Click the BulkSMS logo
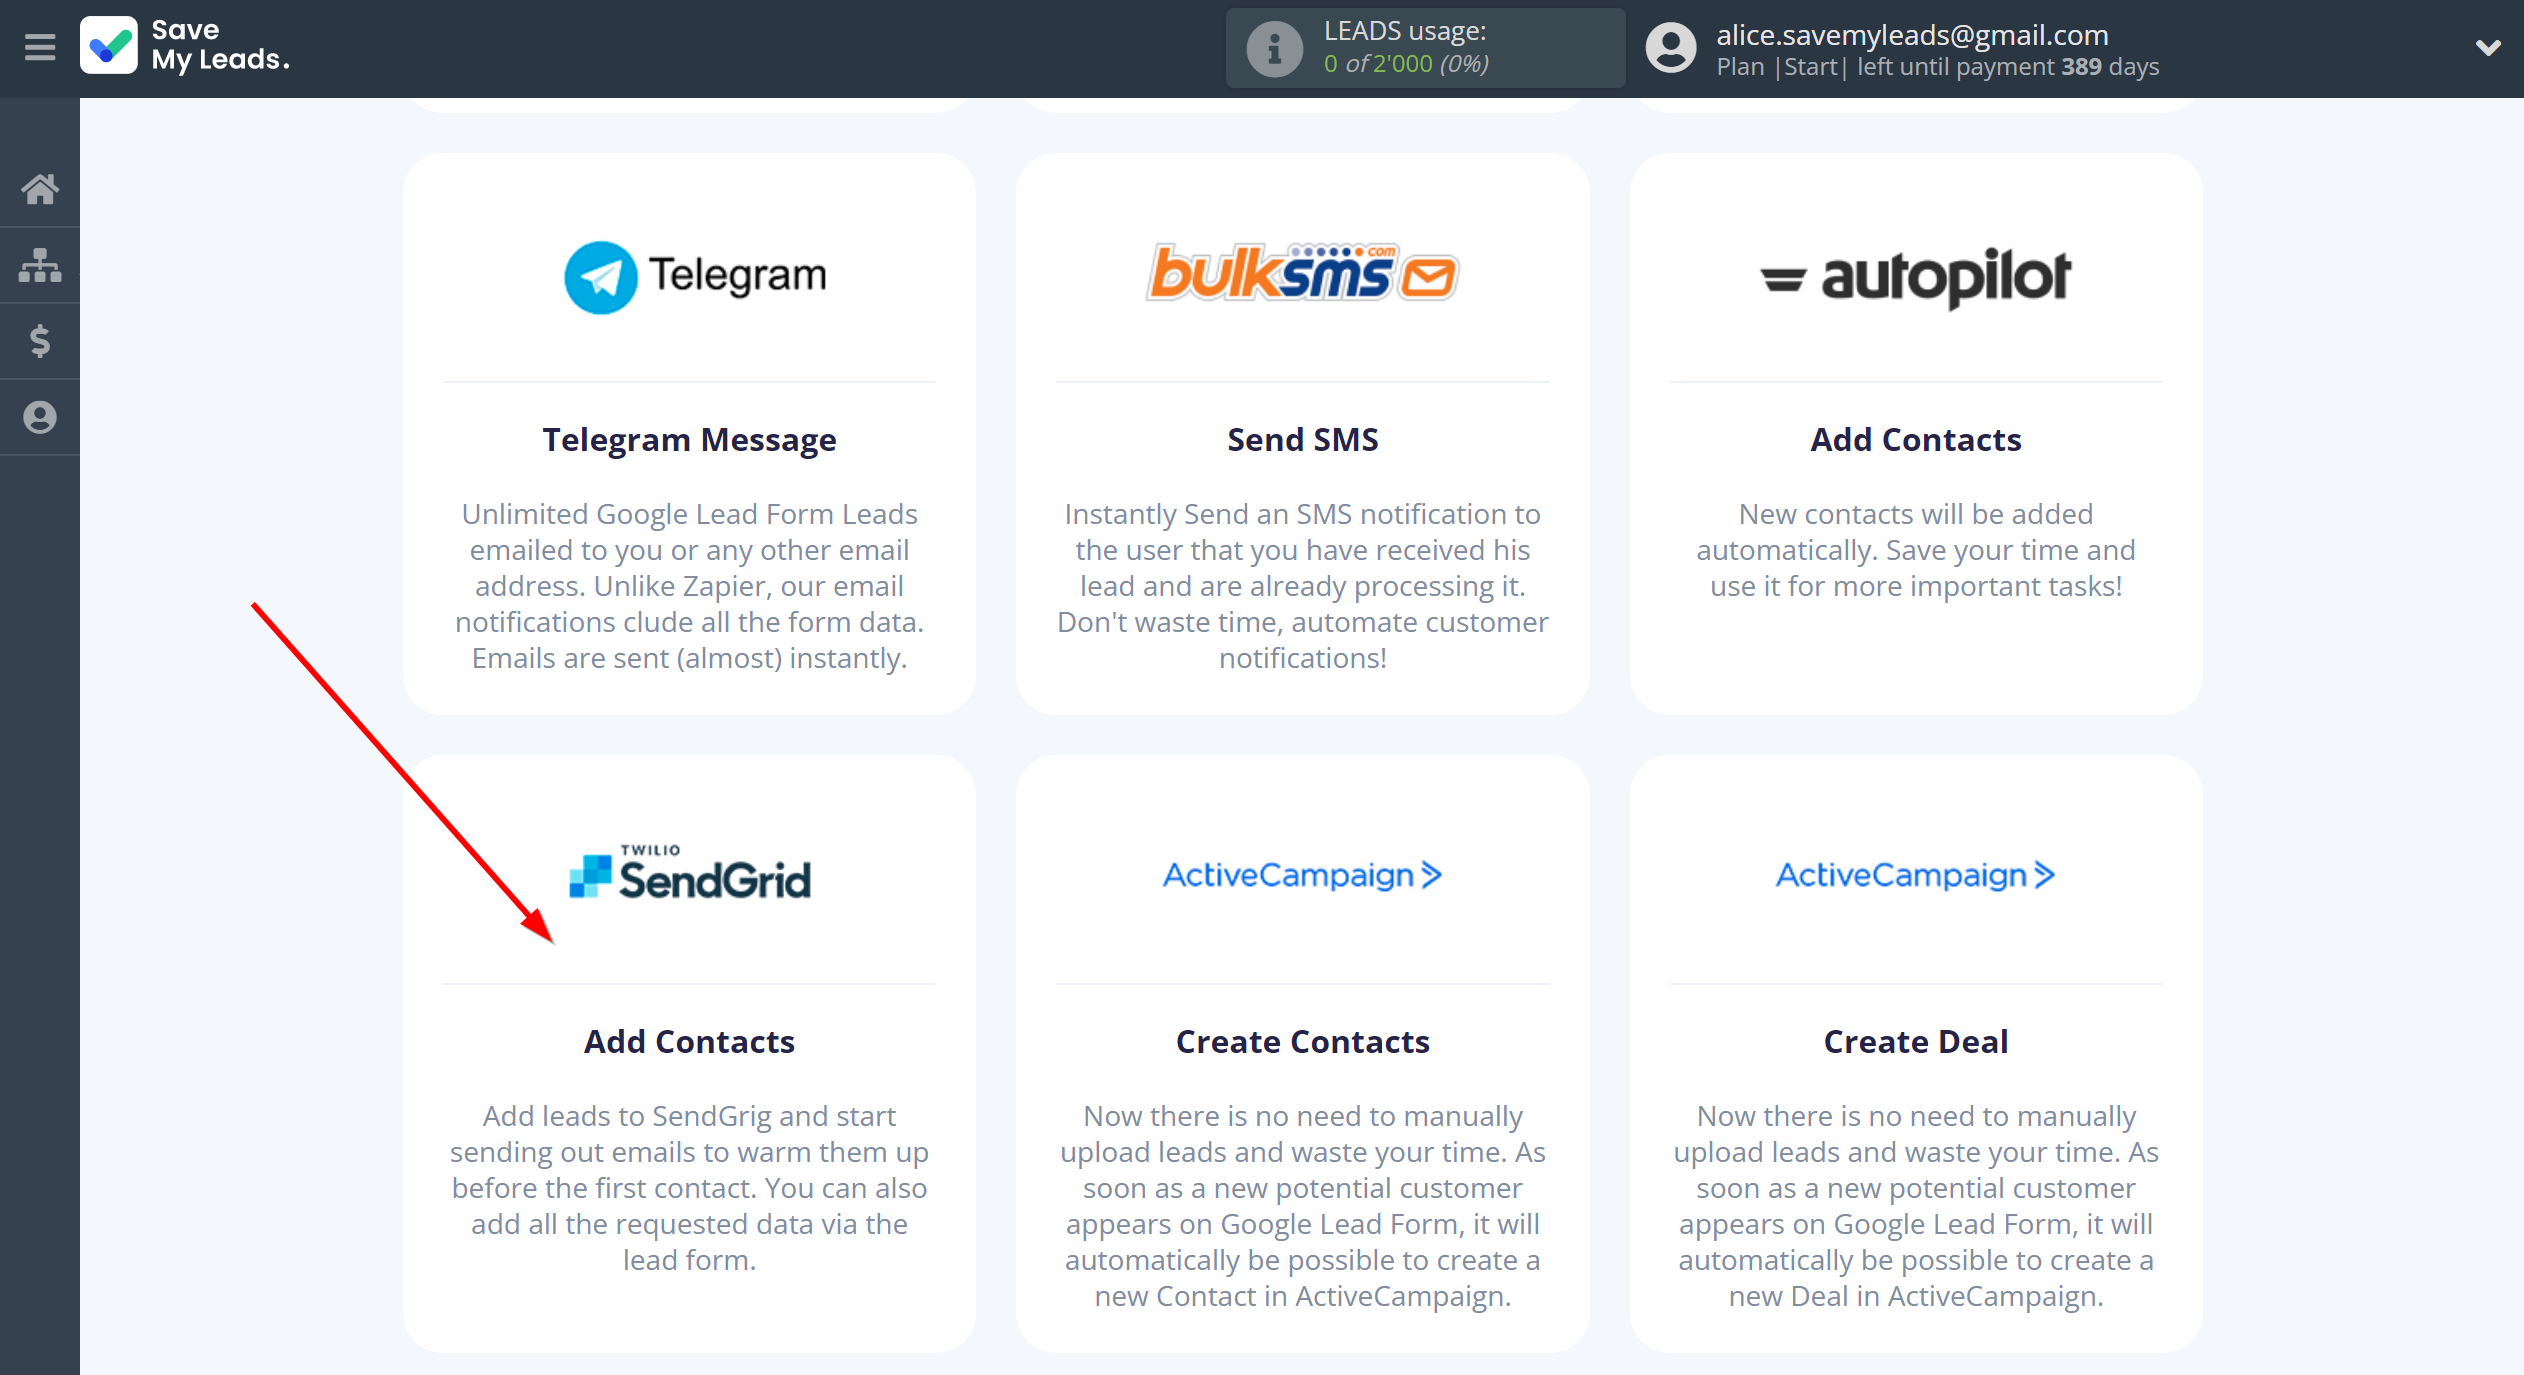Viewport: 2524px width, 1375px height. point(1303,272)
